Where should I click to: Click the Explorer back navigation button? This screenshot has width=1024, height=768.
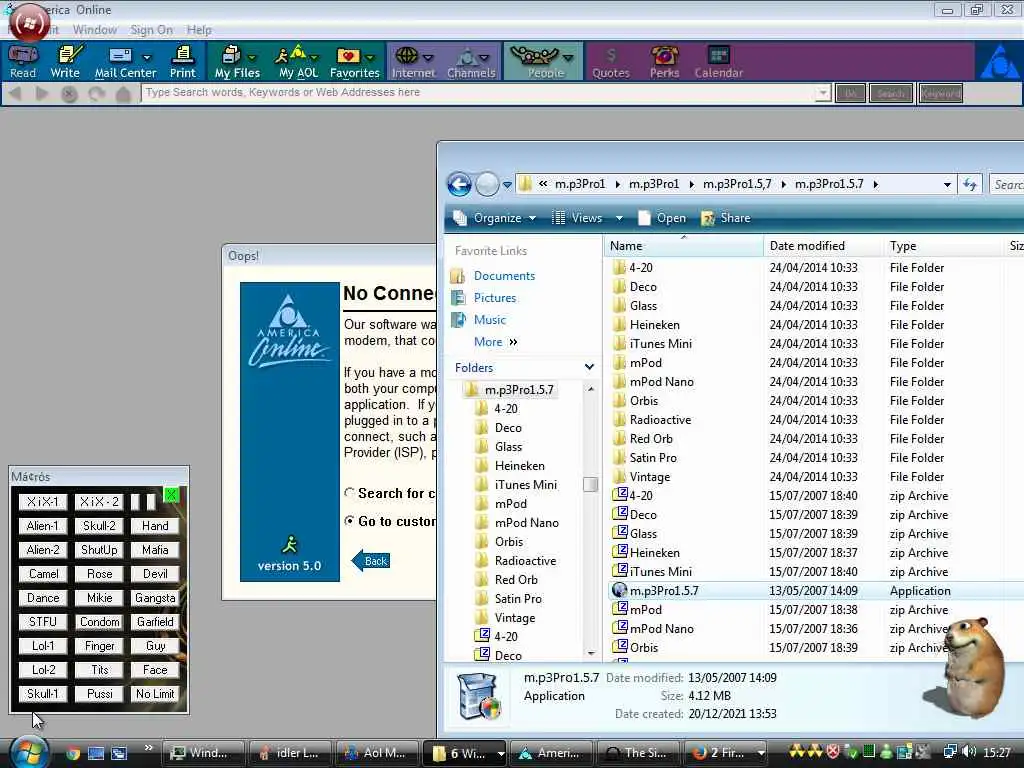460,185
